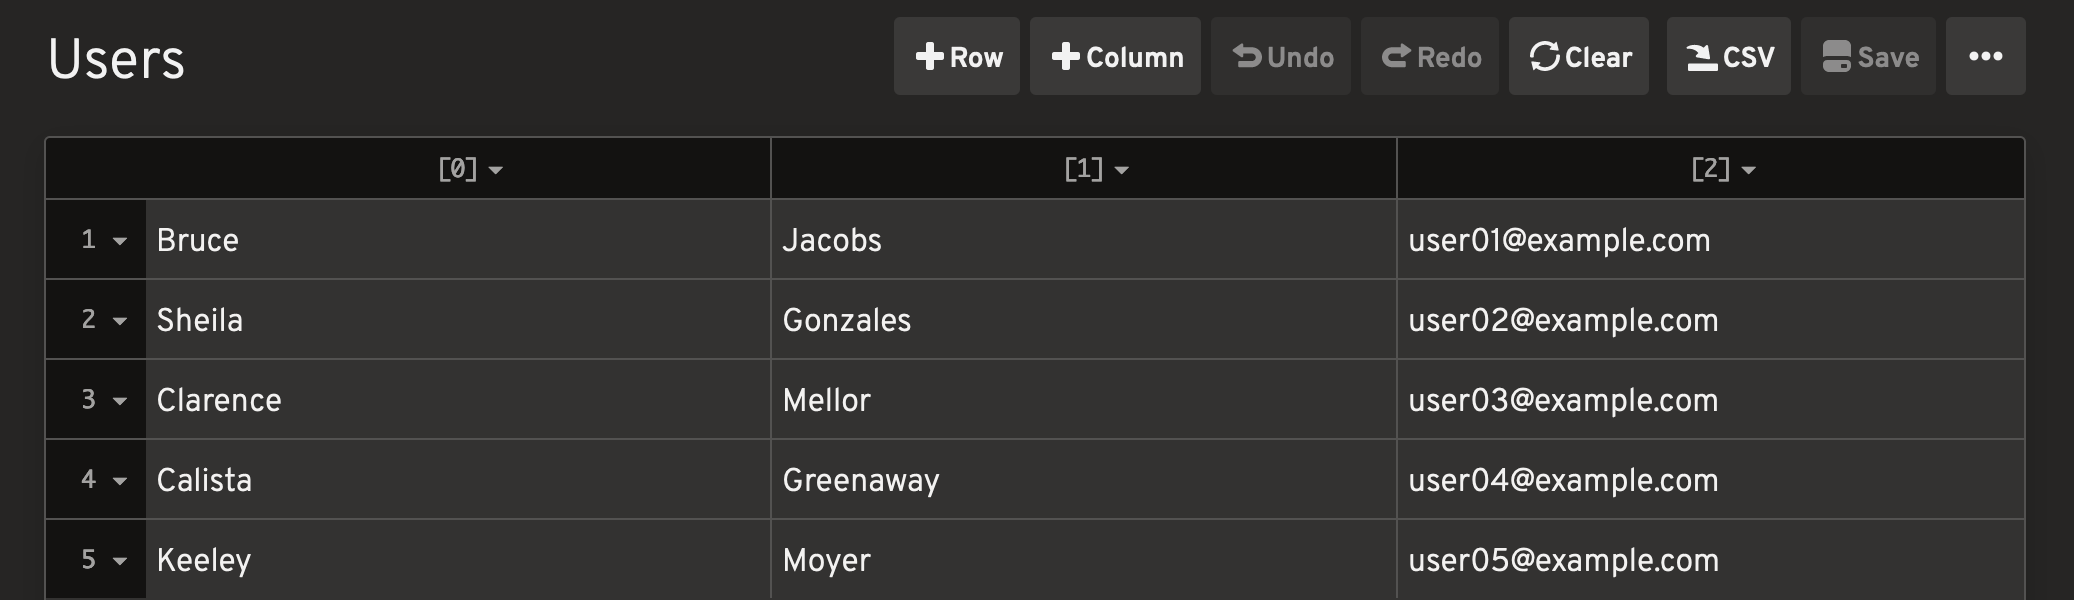The height and width of the screenshot is (600, 2074).
Task: Select the Greenaway cell
Action: click(x=1084, y=480)
